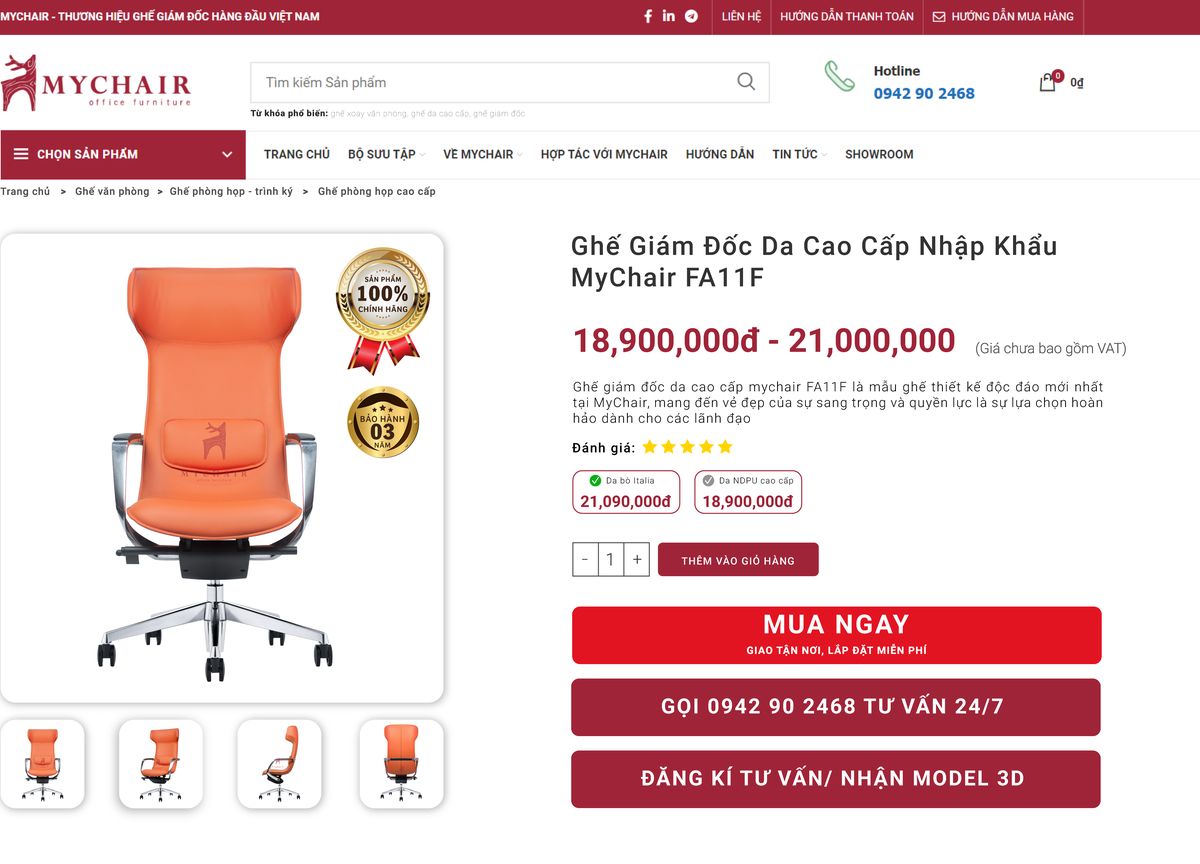
Task: Select the back-view chair thumbnail
Action: pos(401,763)
